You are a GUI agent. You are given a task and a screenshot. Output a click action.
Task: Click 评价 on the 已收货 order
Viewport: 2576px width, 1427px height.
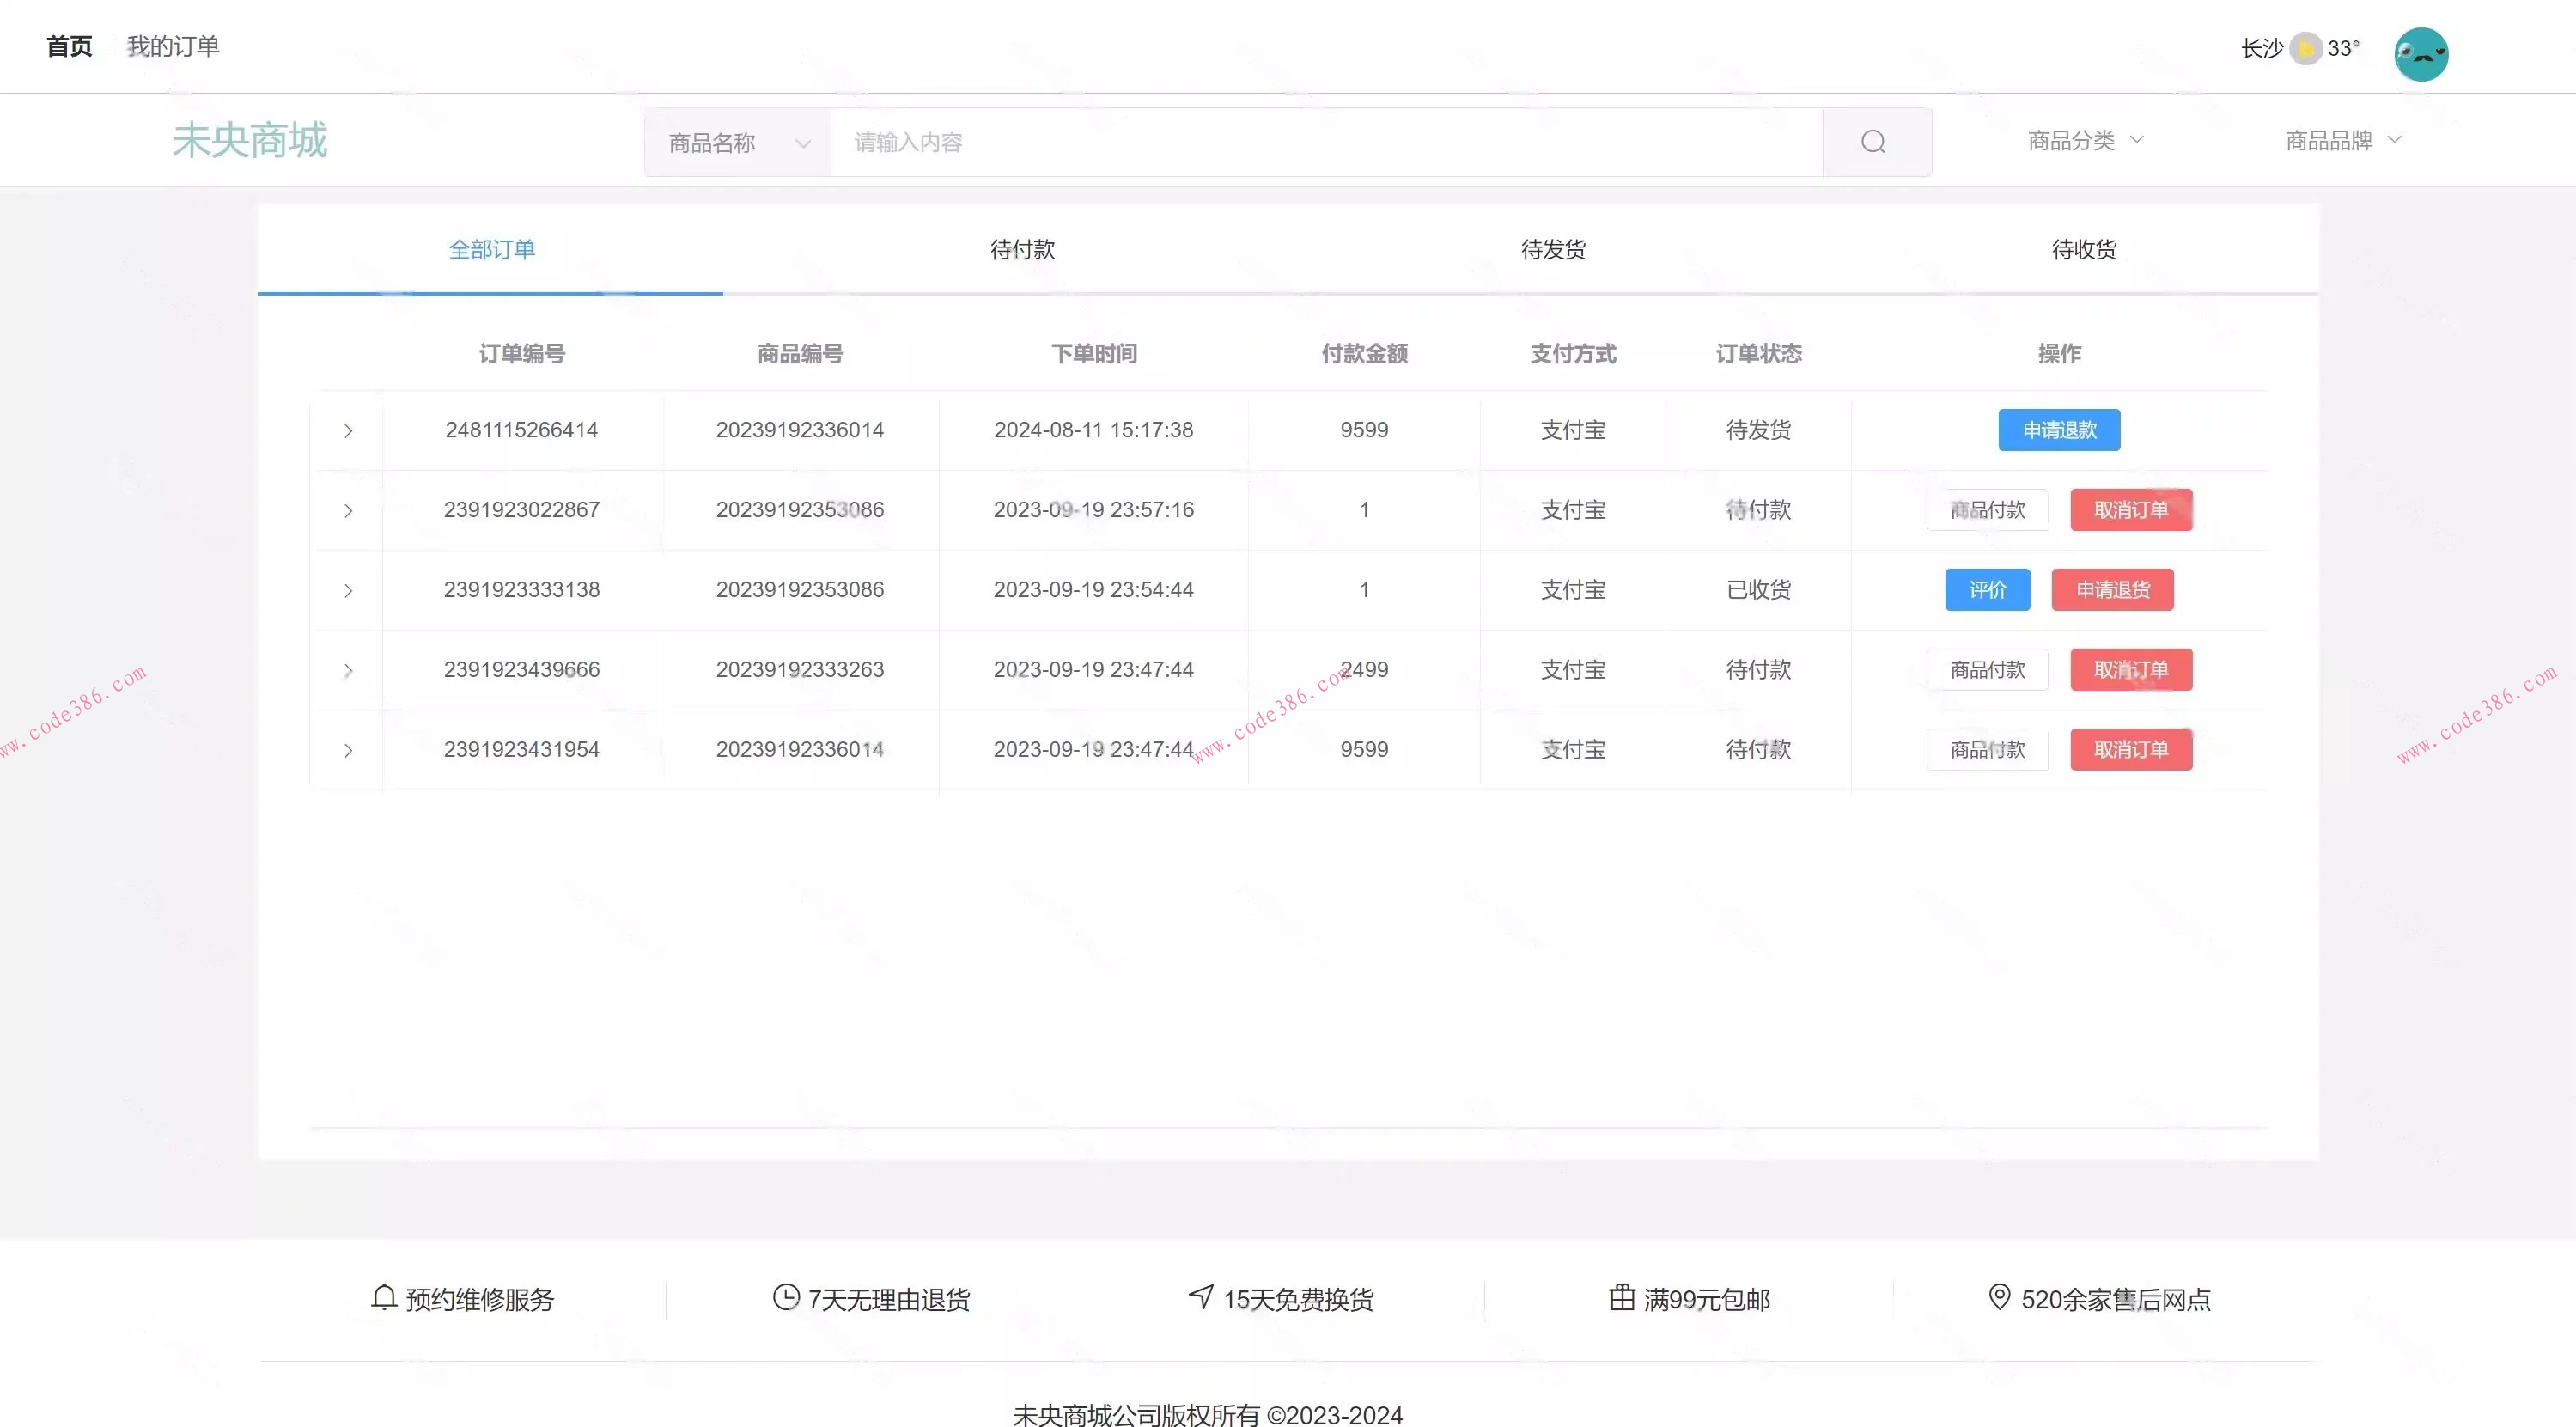tap(1987, 590)
